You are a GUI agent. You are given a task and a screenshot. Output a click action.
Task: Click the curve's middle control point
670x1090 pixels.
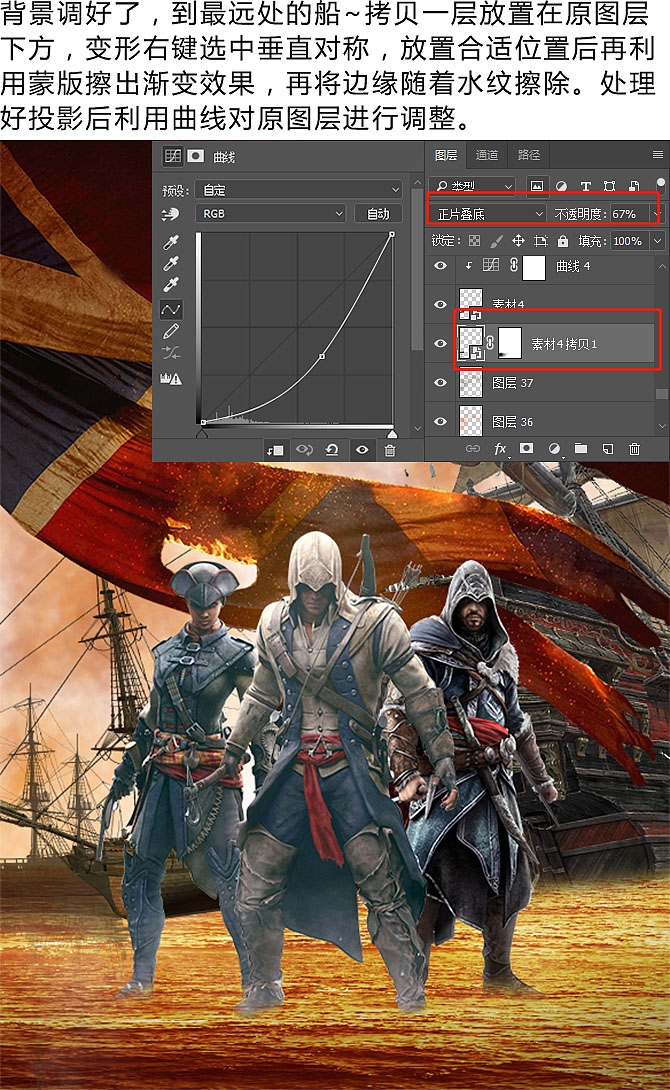click(x=322, y=356)
